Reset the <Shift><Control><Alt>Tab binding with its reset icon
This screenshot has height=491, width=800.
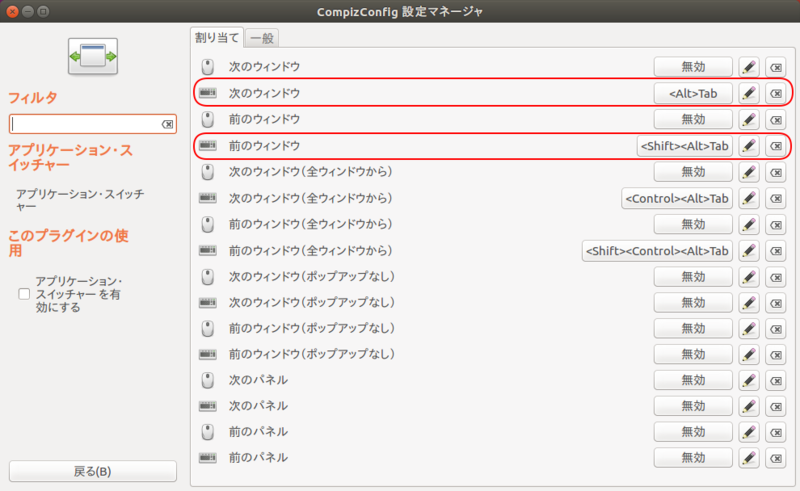point(776,251)
